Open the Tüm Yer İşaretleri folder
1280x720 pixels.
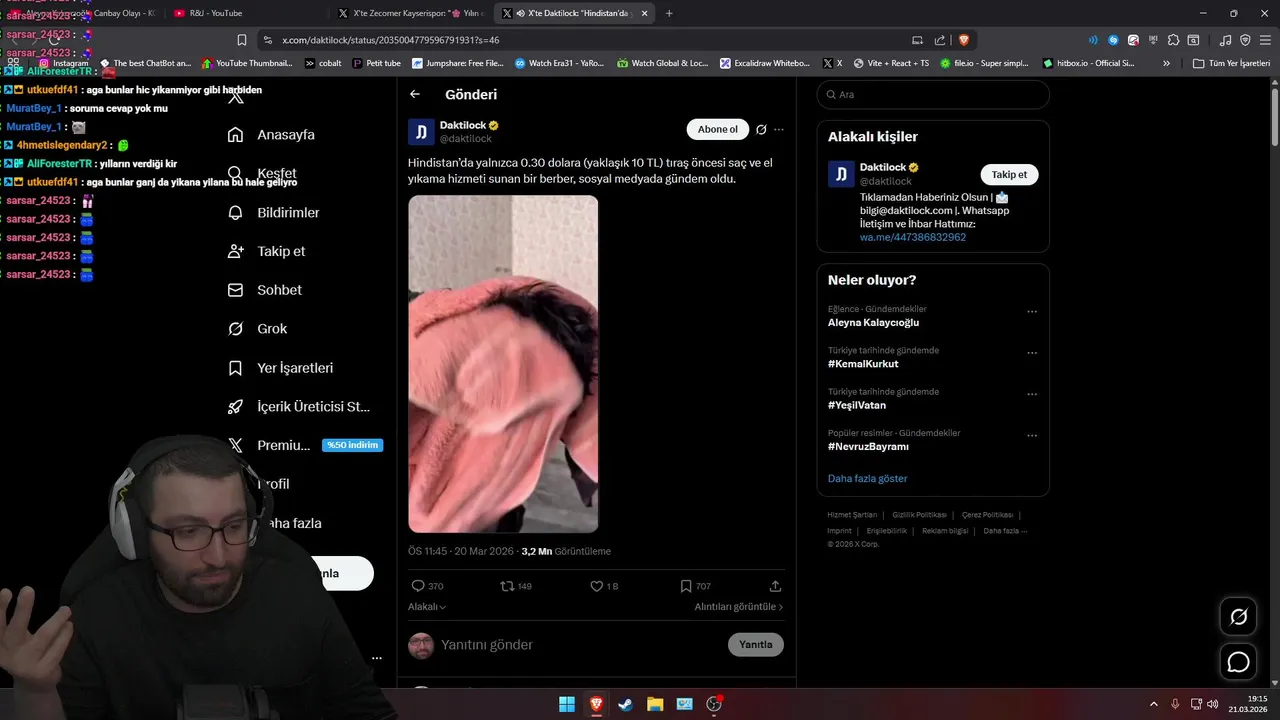1231,63
